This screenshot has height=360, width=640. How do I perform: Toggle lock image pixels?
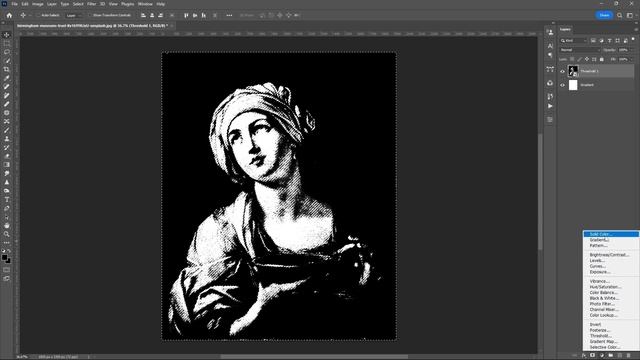pos(579,59)
